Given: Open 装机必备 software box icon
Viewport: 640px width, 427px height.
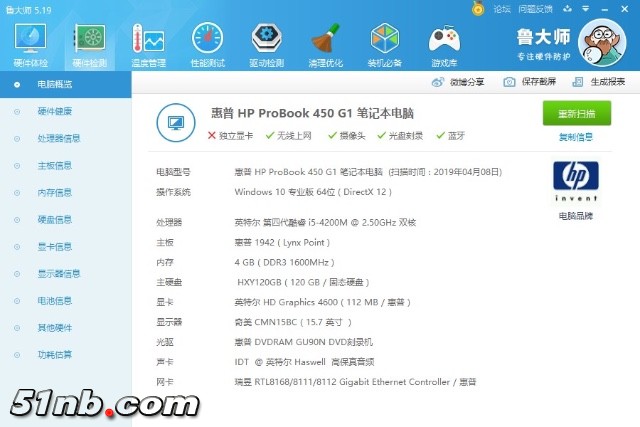Looking at the screenshot, I should [x=383, y=42].
